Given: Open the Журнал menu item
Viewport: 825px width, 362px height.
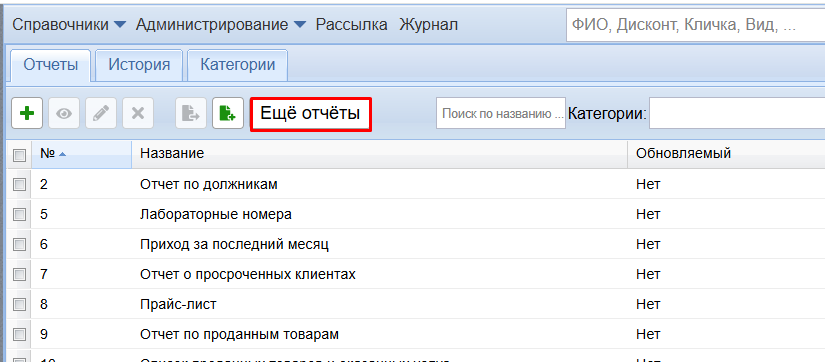Looking at the screenshot, I should tap(428, 25).
